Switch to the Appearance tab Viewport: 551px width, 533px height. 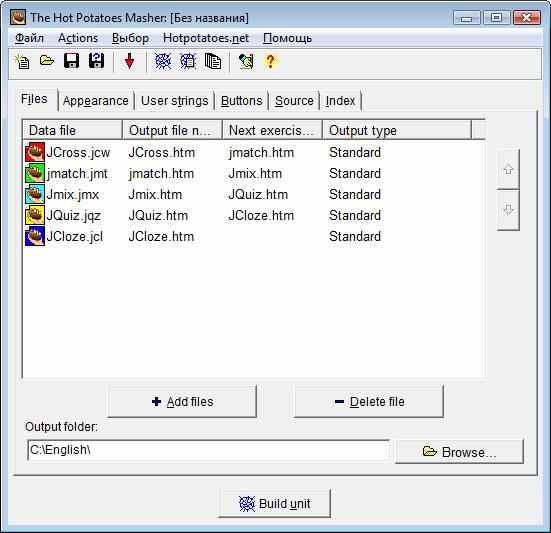click(x=96, y=101)
